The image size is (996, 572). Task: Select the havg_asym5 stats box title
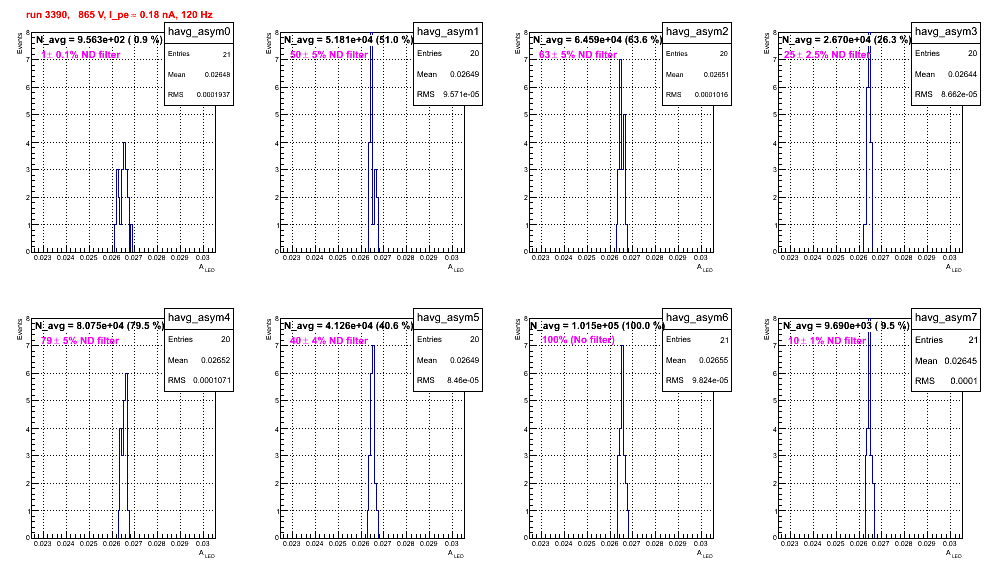[448, 317]
